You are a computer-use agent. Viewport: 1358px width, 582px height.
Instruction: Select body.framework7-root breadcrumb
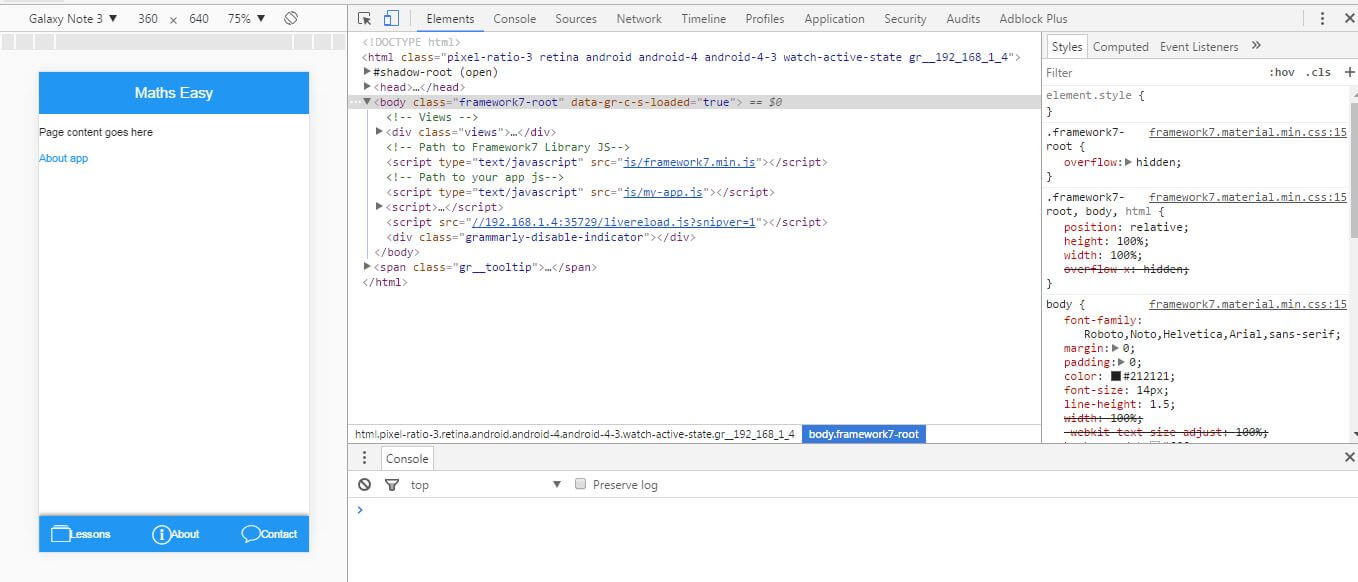pos(863,434)
